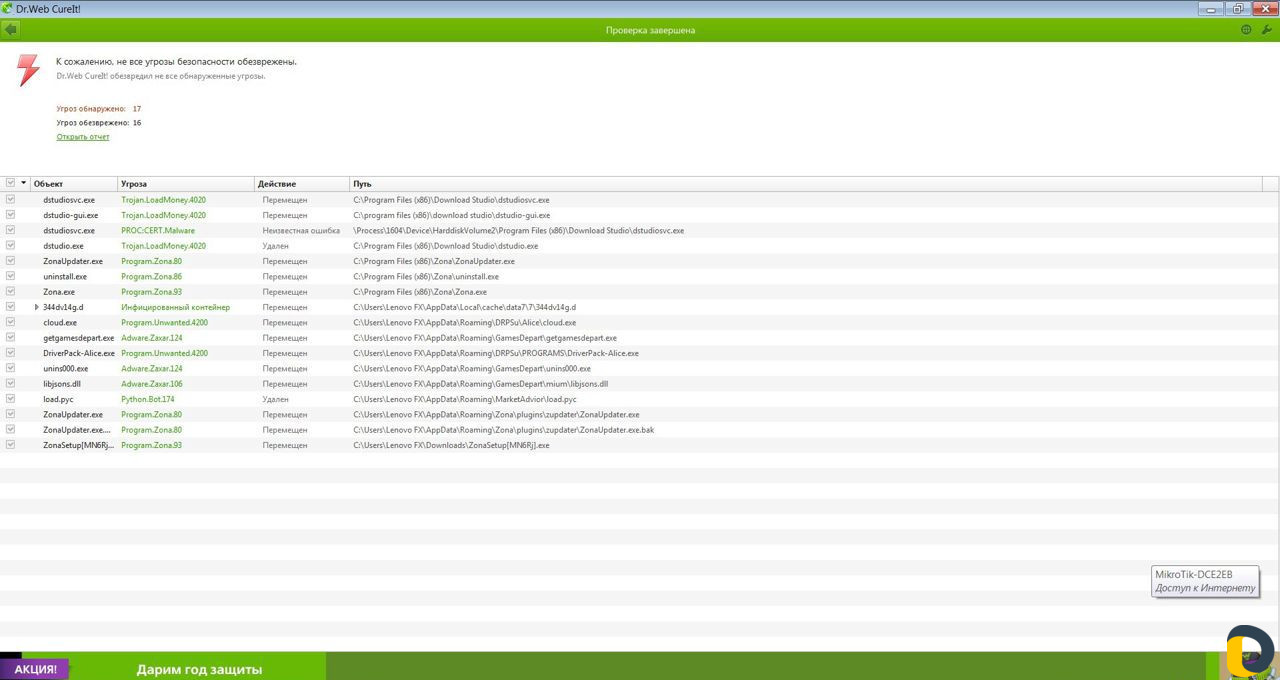Toggle the select-all header checkbox
Image resolution: width=1280 pixels, height=680 pixels.
point(10,183)
